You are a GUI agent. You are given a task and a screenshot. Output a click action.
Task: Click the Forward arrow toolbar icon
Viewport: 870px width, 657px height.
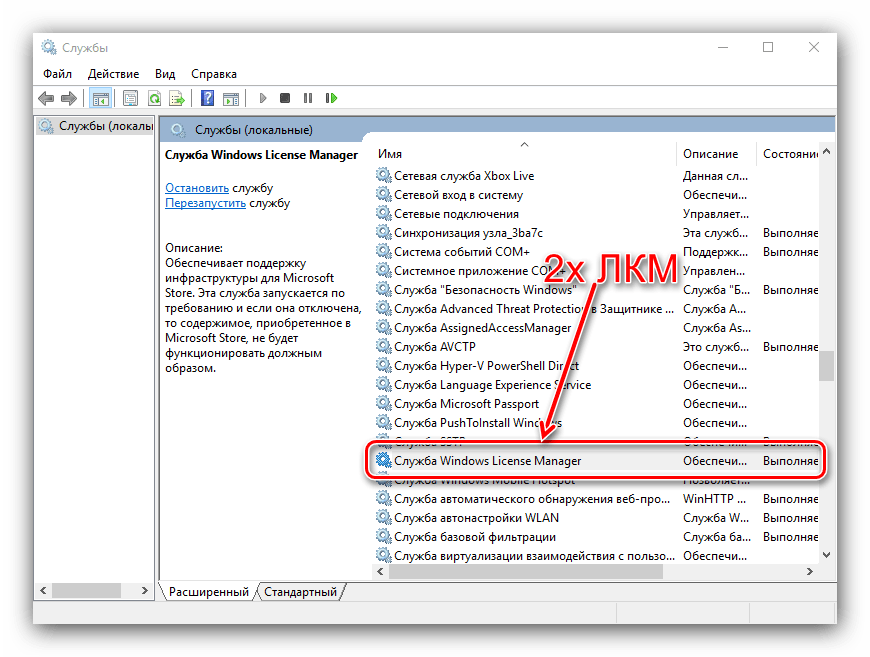coord(69,98)
